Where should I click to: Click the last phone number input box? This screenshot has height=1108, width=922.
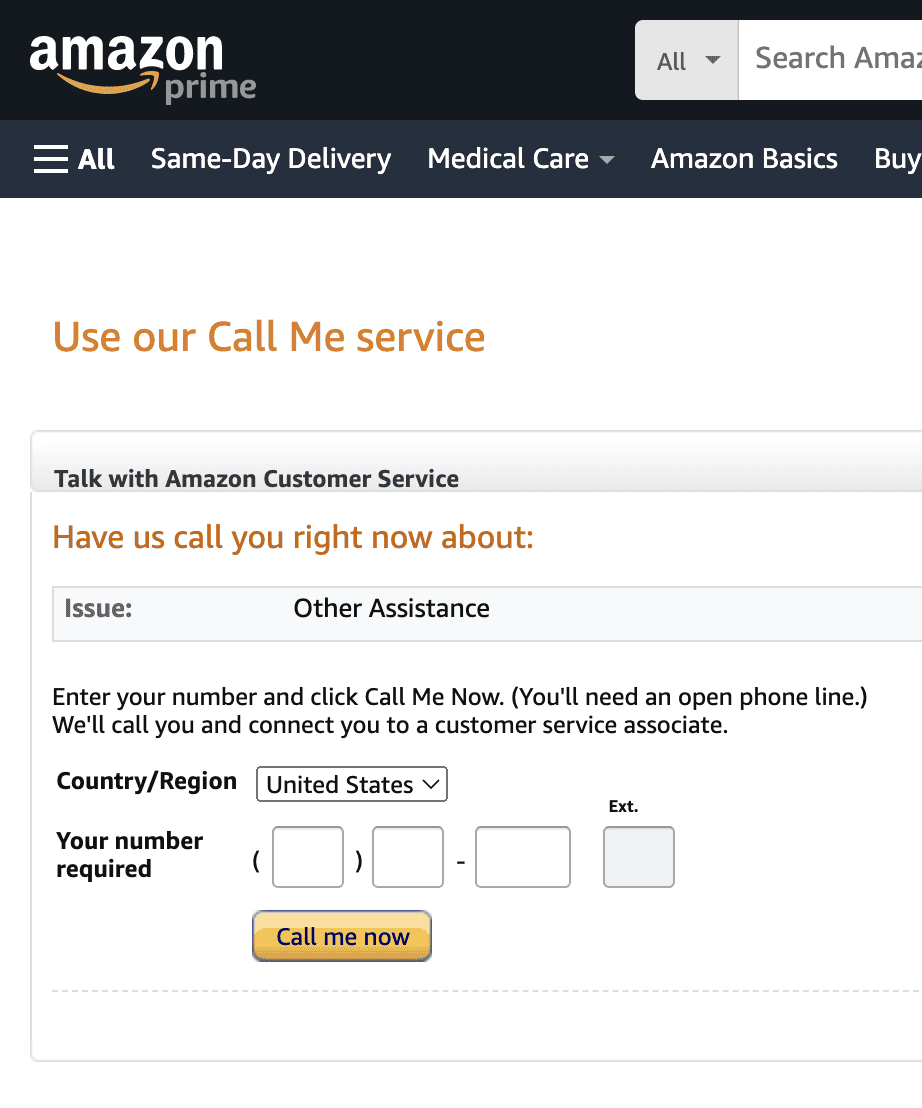click(522, 857)
